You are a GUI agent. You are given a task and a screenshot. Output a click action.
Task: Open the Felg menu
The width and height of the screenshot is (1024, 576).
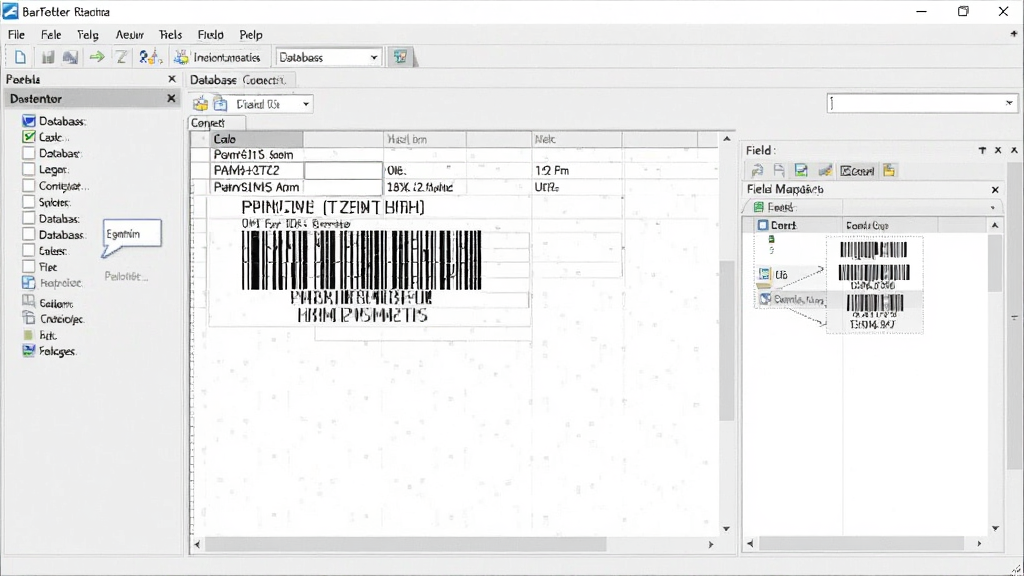tap(88, 35)
